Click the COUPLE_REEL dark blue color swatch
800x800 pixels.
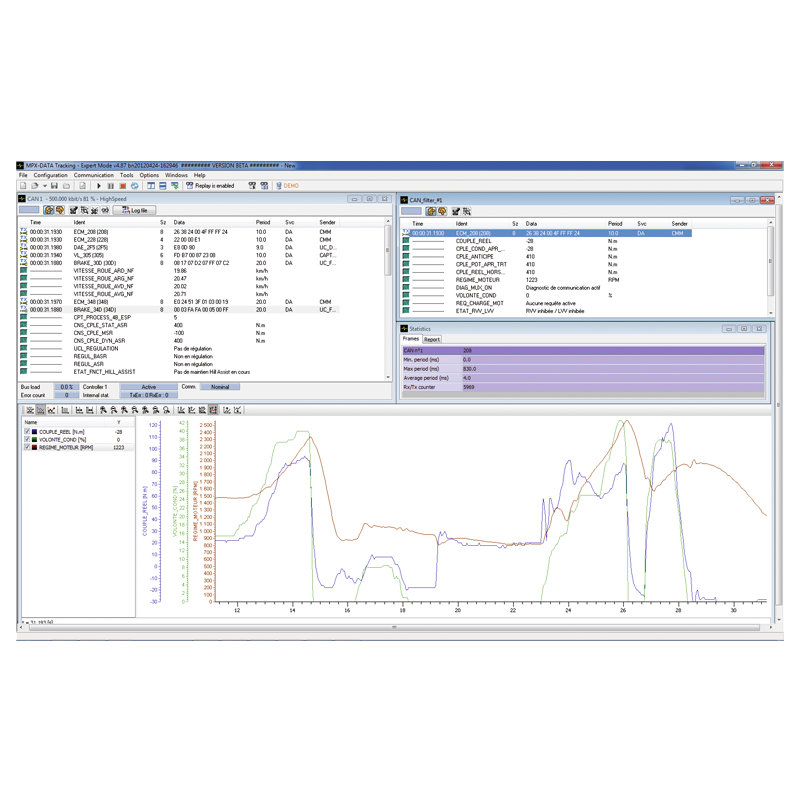coord(35,432)
